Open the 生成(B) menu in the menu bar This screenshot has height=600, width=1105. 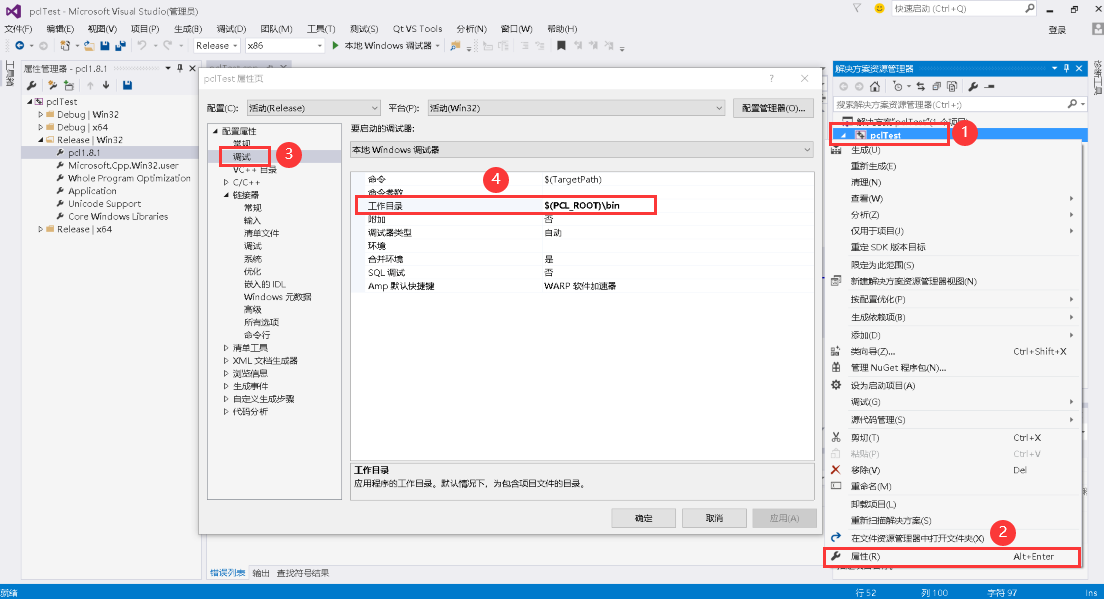click(187, 29)
